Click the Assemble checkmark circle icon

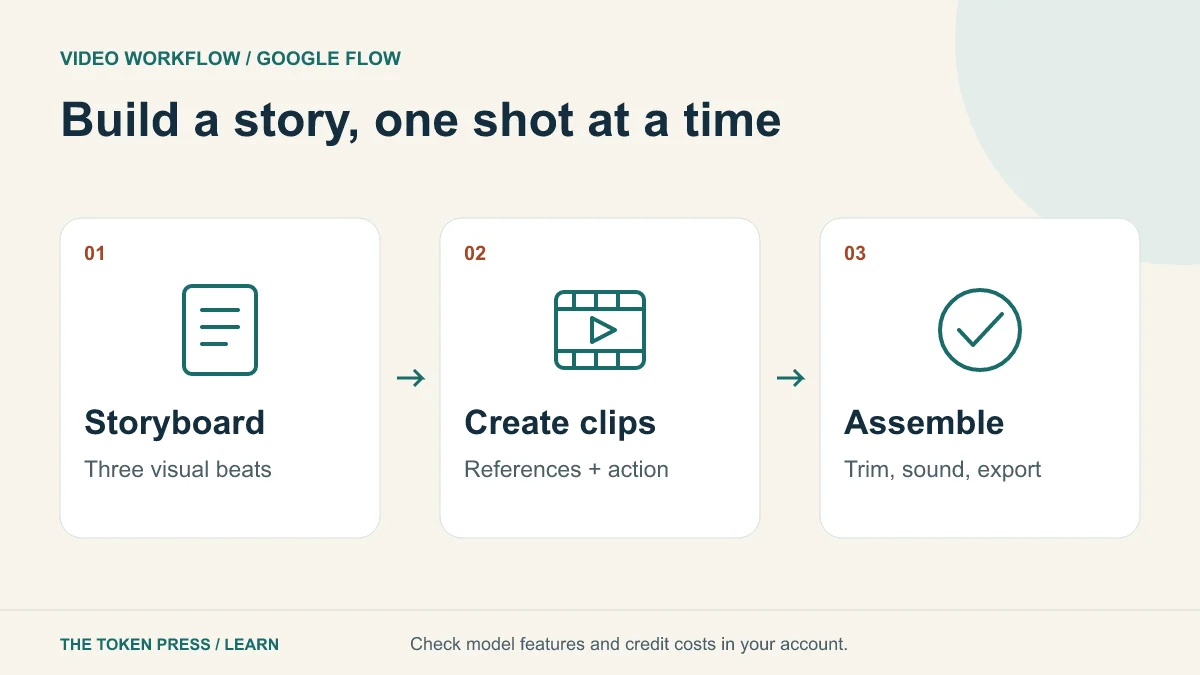tap(980, 330)
